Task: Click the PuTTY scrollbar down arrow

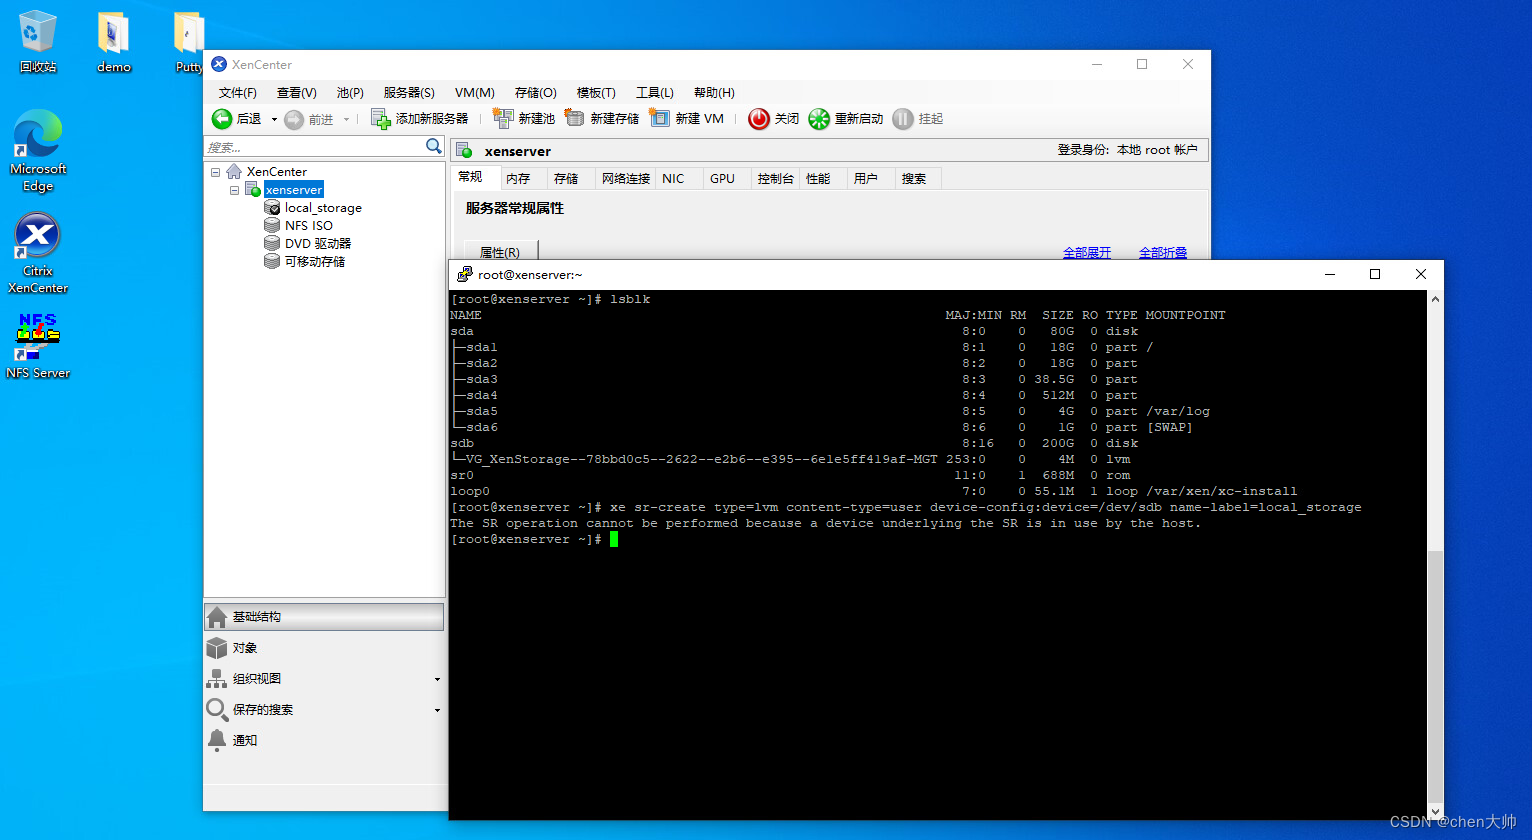Action: click(1436, 812)
